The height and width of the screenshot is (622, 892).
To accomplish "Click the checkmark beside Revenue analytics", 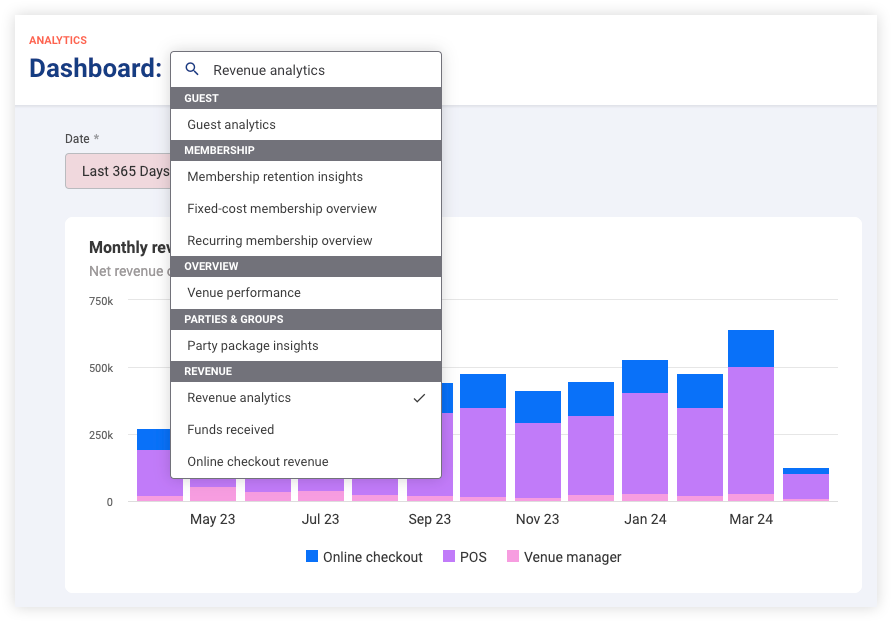I will point(419,398).
